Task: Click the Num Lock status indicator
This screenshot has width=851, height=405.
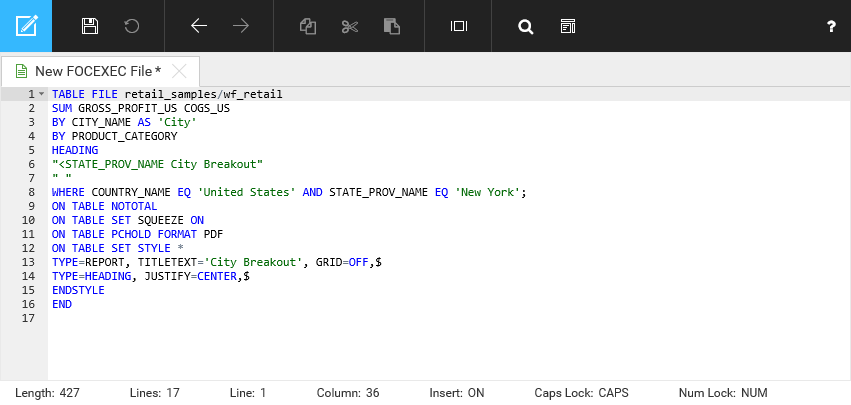Action: [723, 393]
